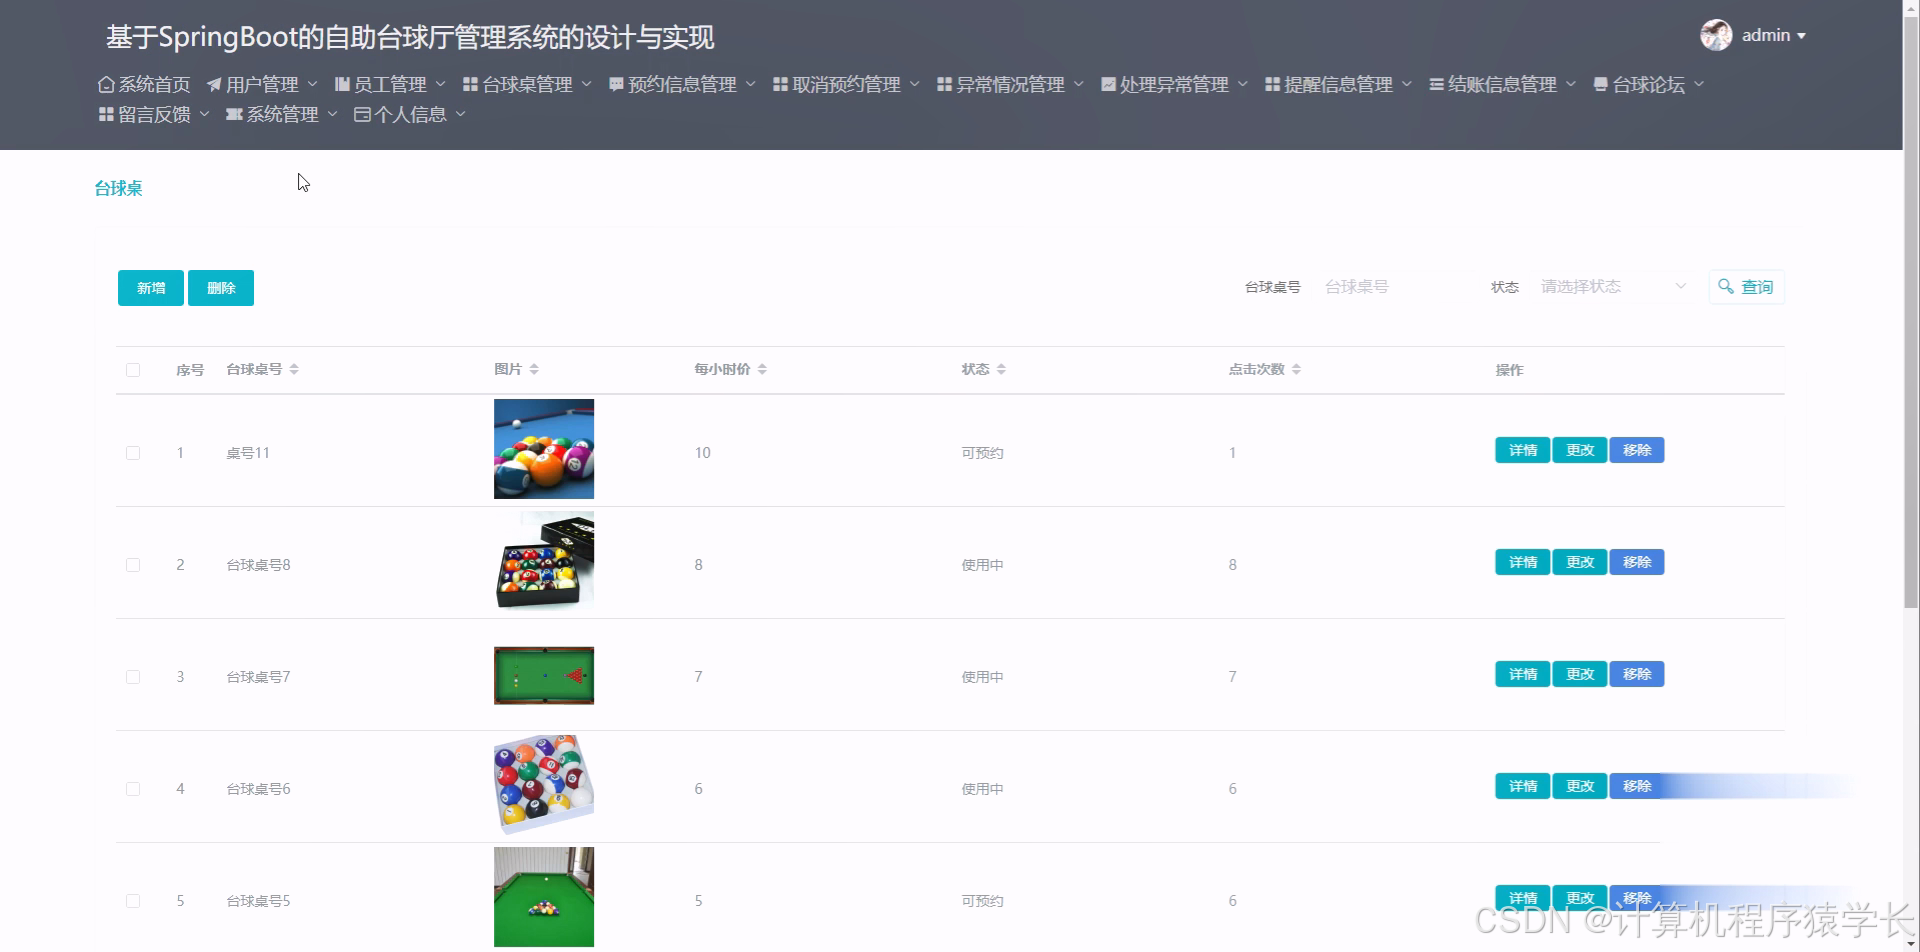Viewport: 1920px width, 952px height.
Task: Click 详情 for table 台球桌号7
Action: 1521,674
